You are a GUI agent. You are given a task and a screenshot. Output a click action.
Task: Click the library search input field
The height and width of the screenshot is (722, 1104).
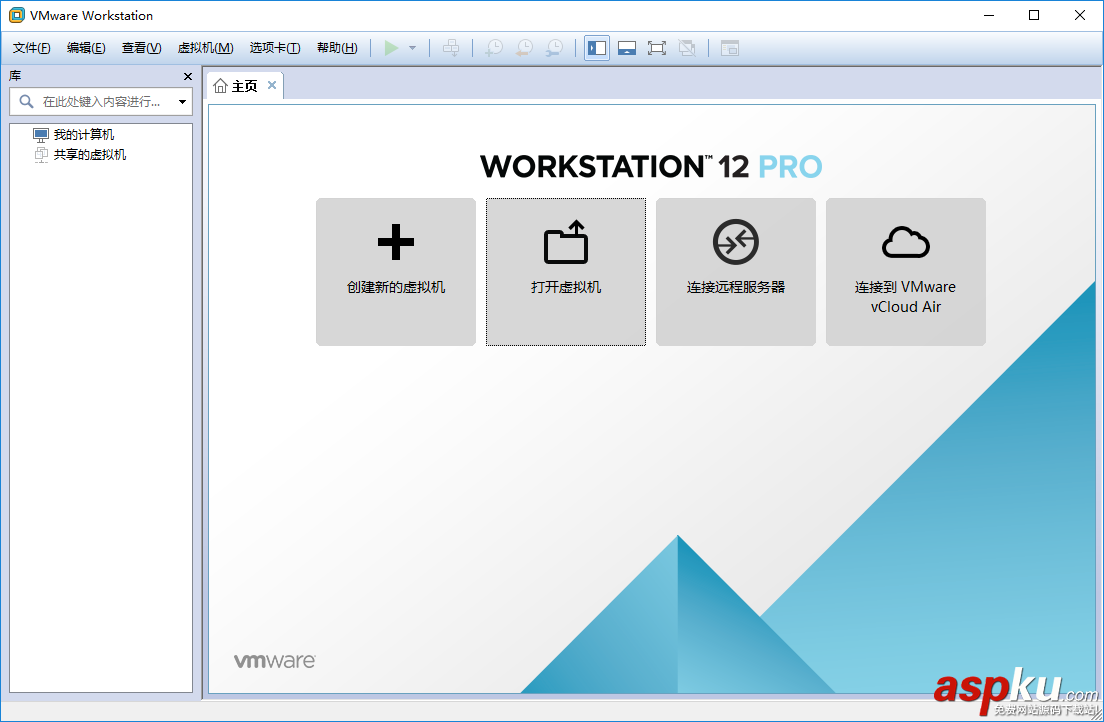coord(101,101)
